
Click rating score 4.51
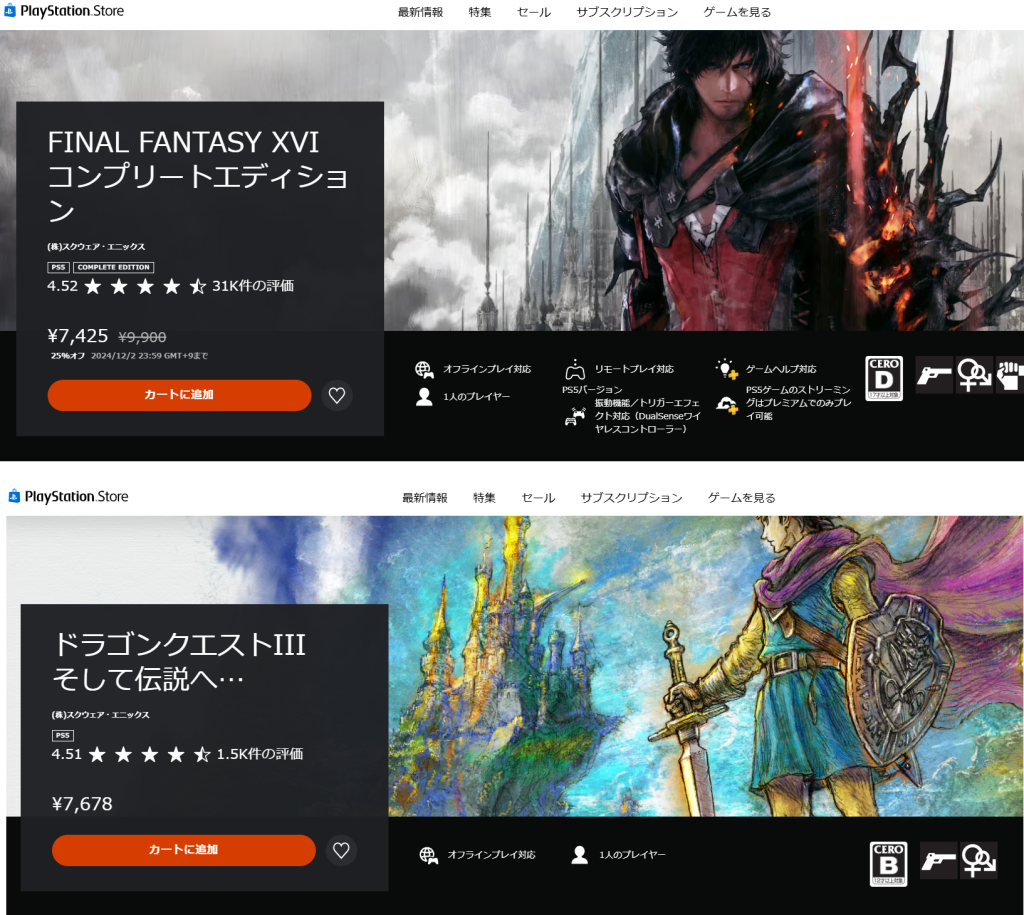[67, 754]
